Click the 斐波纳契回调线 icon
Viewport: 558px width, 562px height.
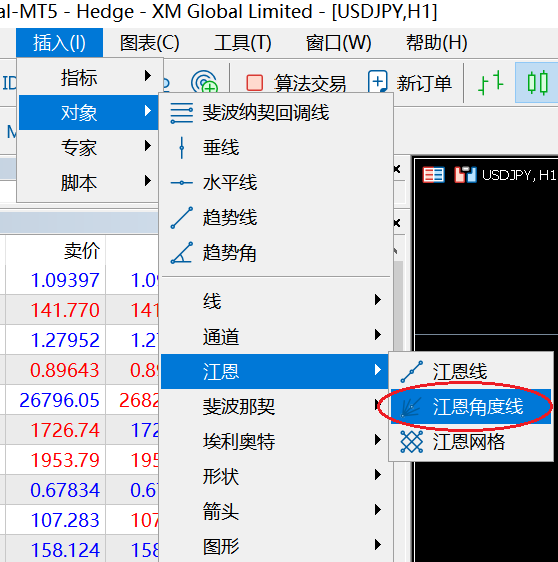click(182, 113)
